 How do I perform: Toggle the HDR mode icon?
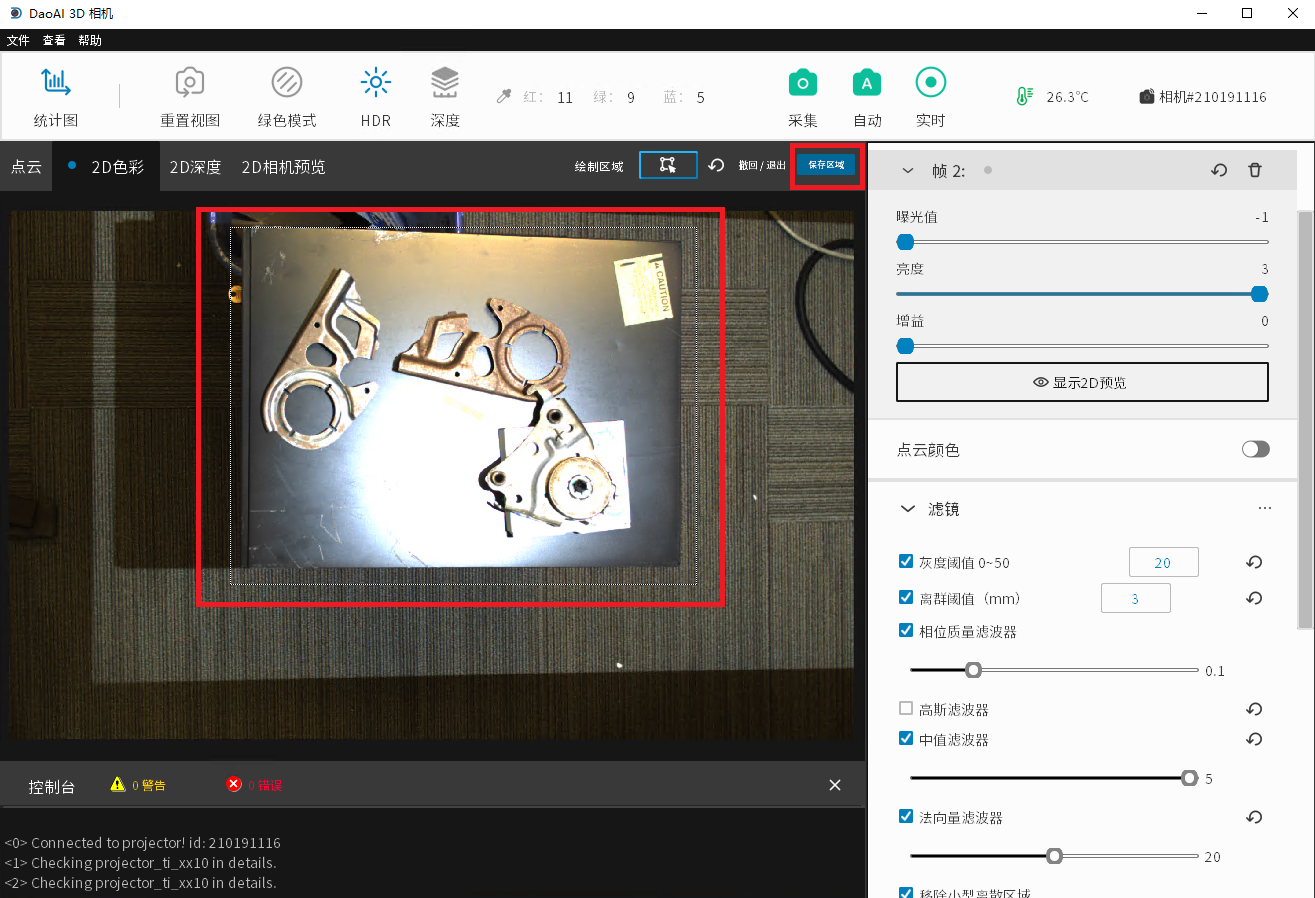click(376, 84)
